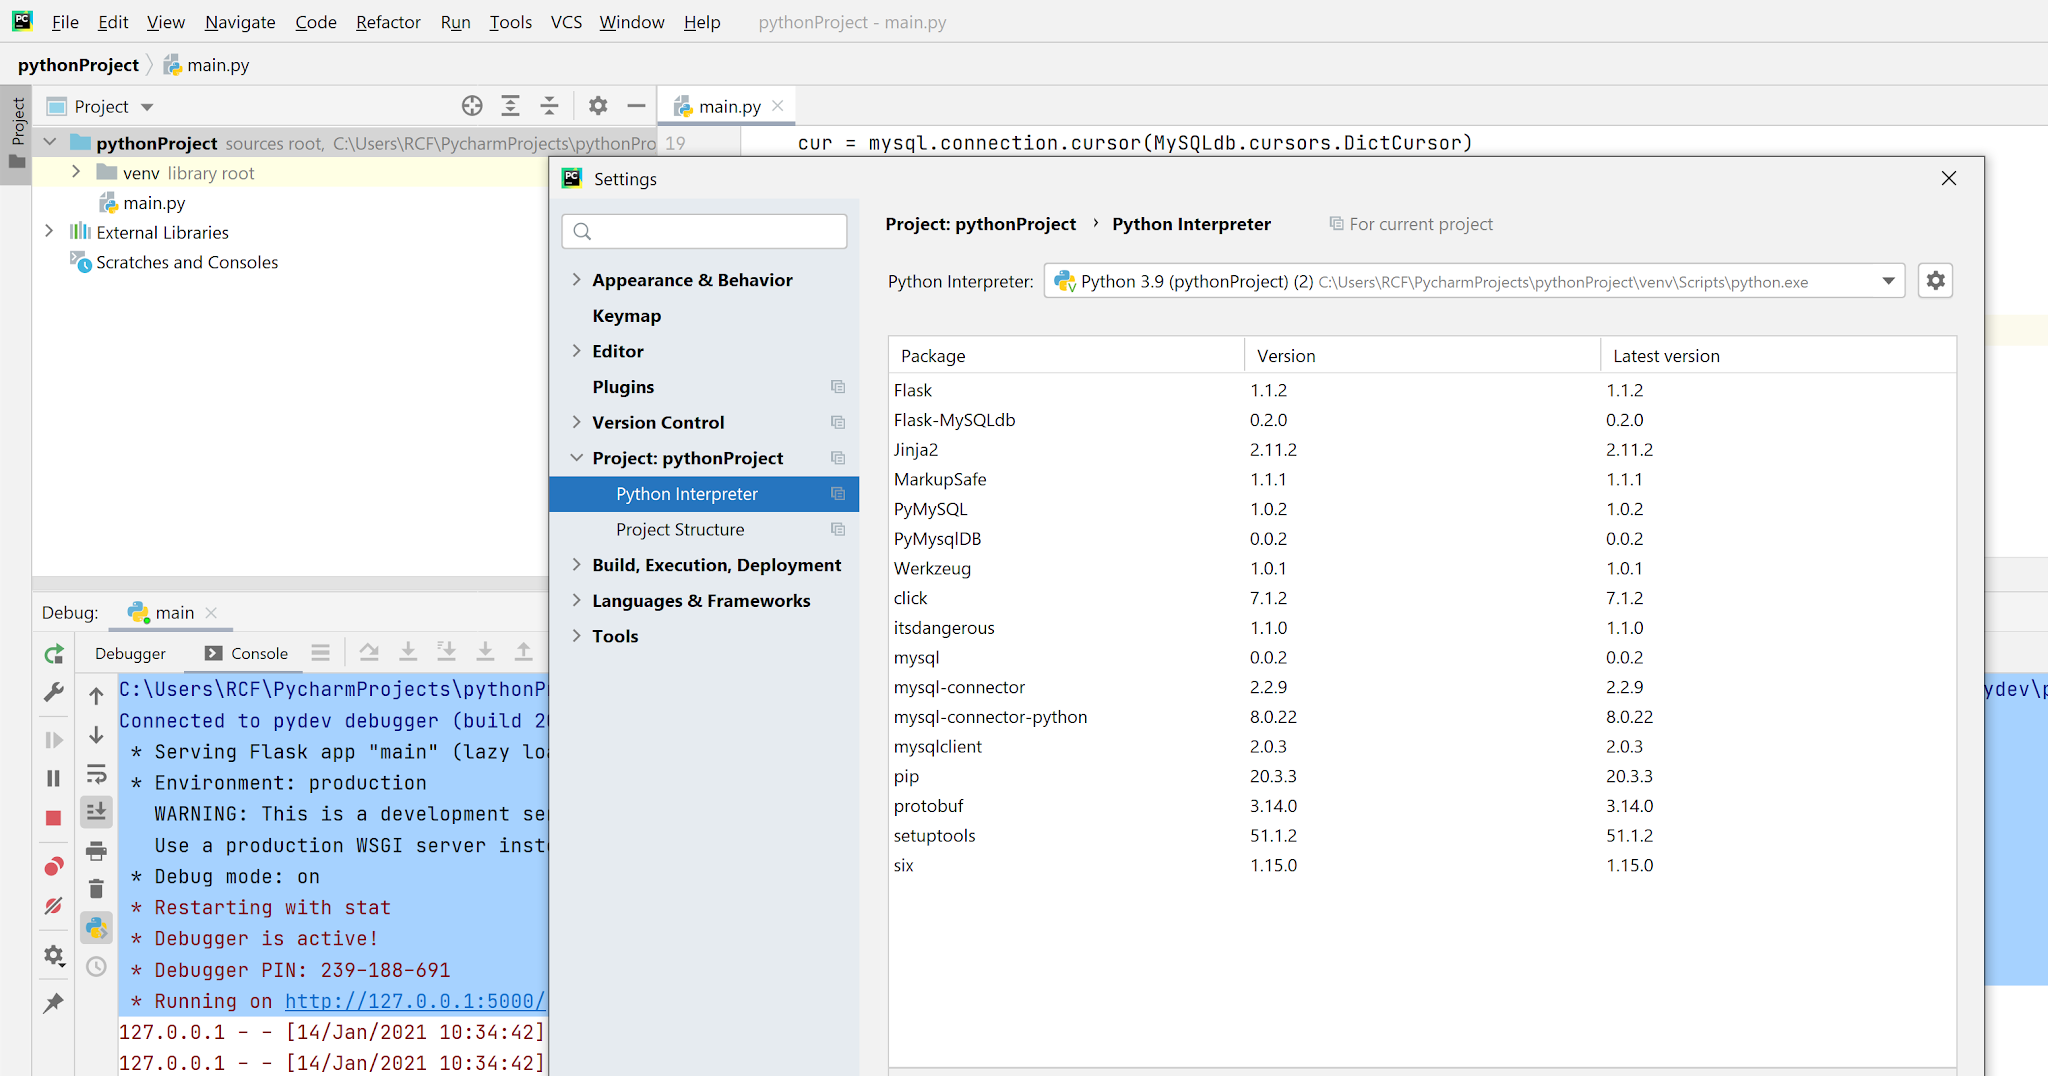Expand the Appearance & Behavior settings section
Screen dimensions: 2048x1076
click(x=577, y=280)
